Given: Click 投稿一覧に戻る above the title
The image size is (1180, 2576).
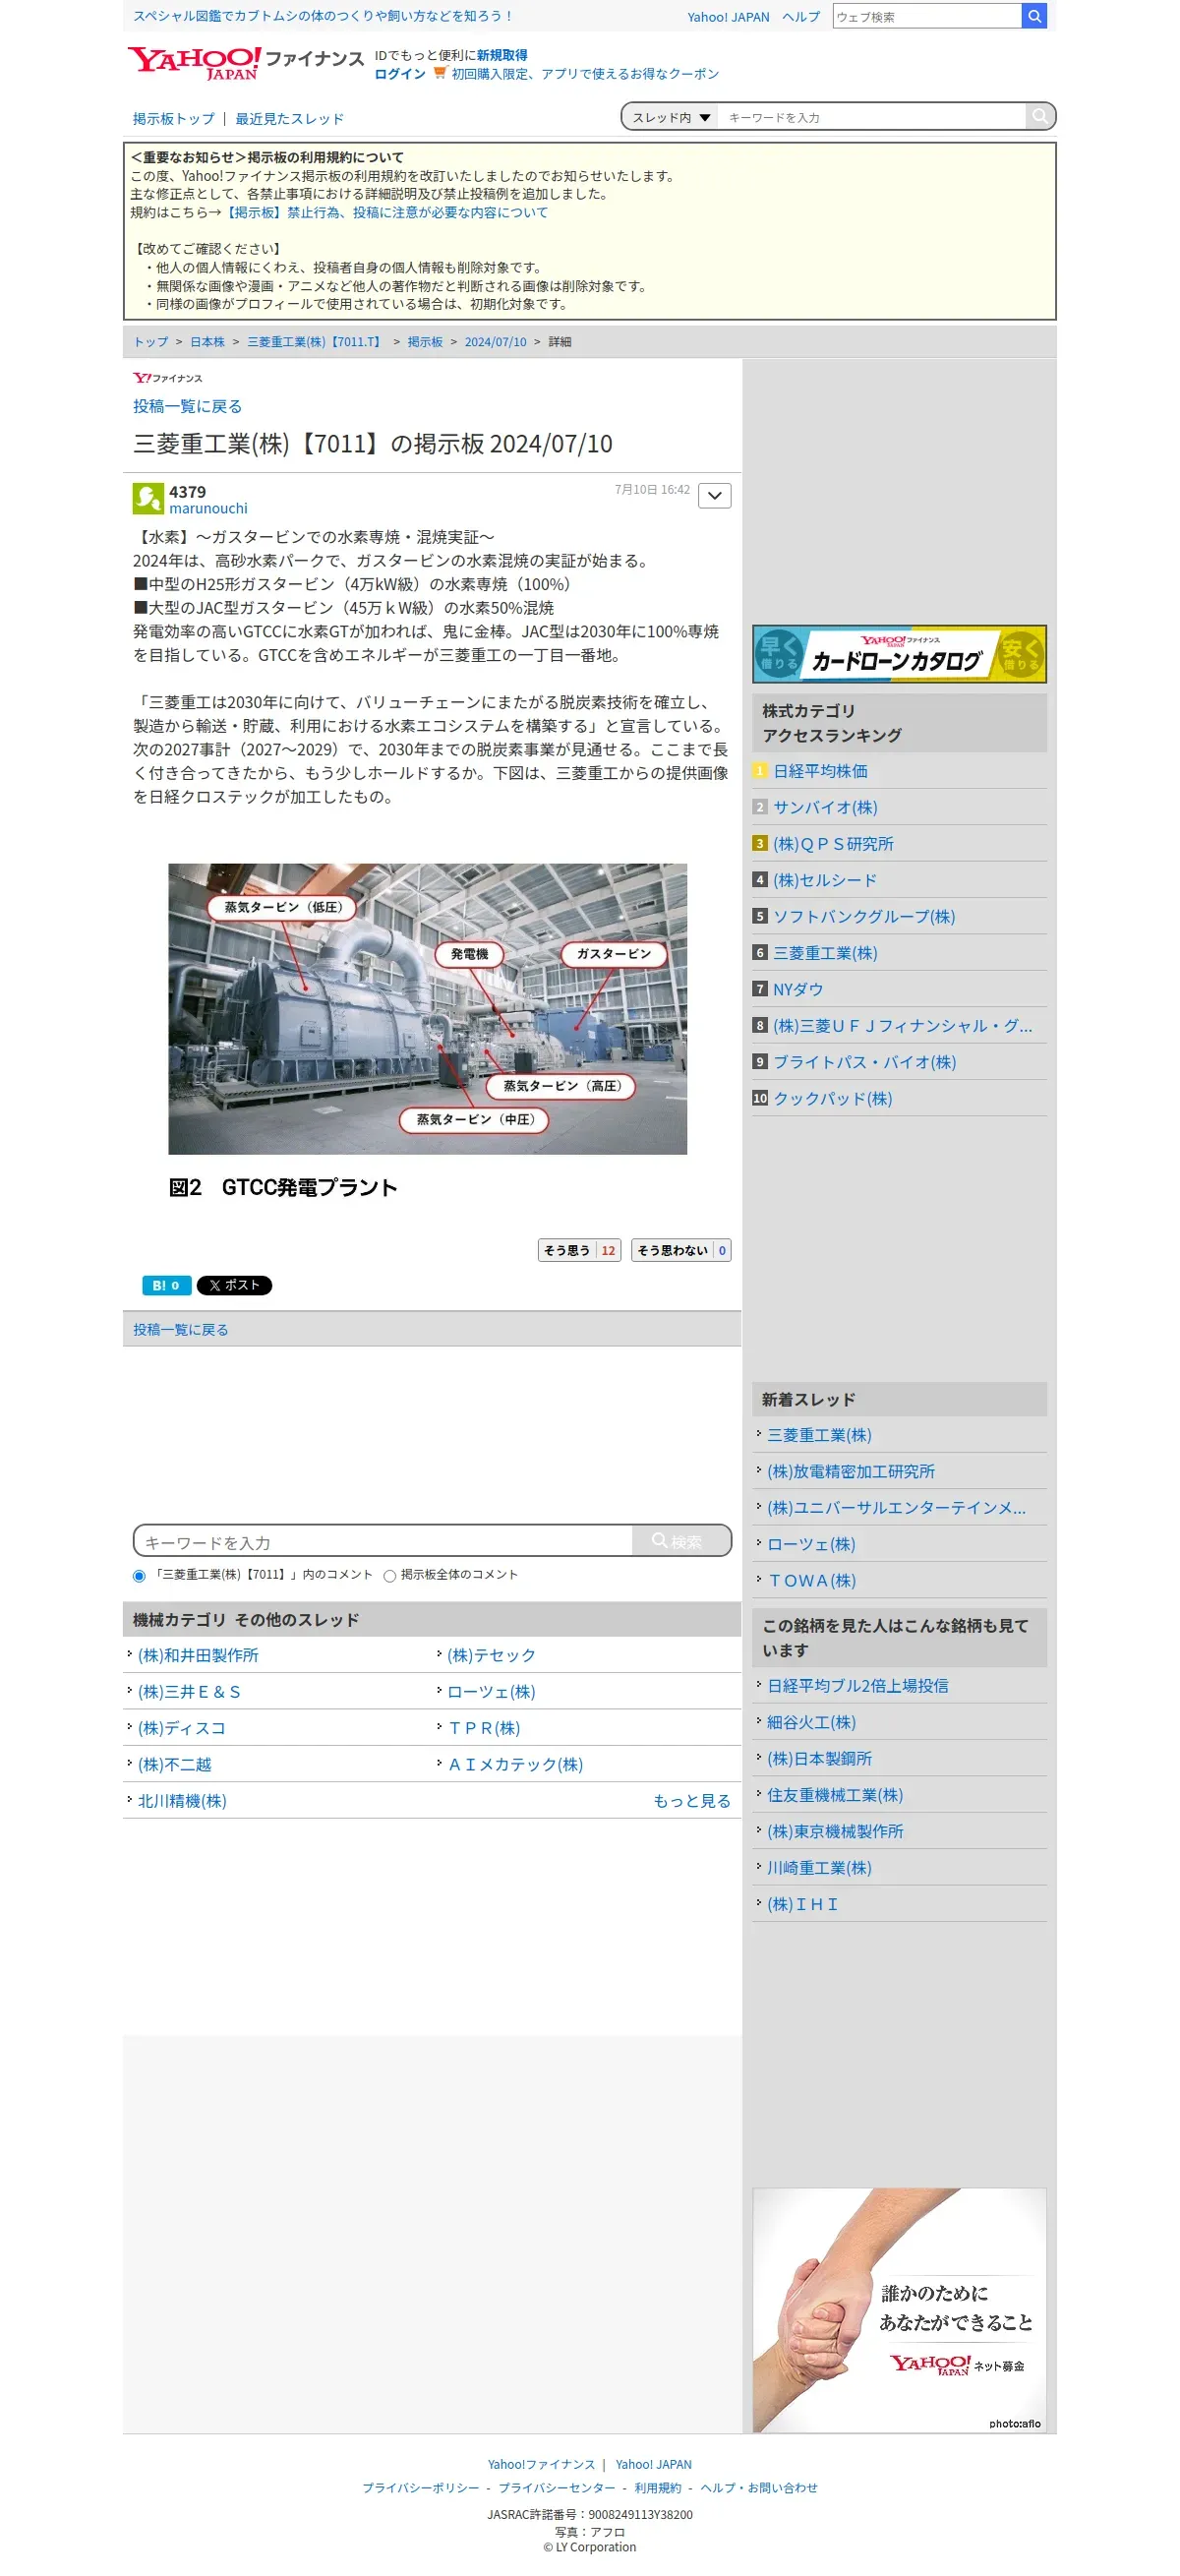Looking at the screenshot, I should click(187, 406).
